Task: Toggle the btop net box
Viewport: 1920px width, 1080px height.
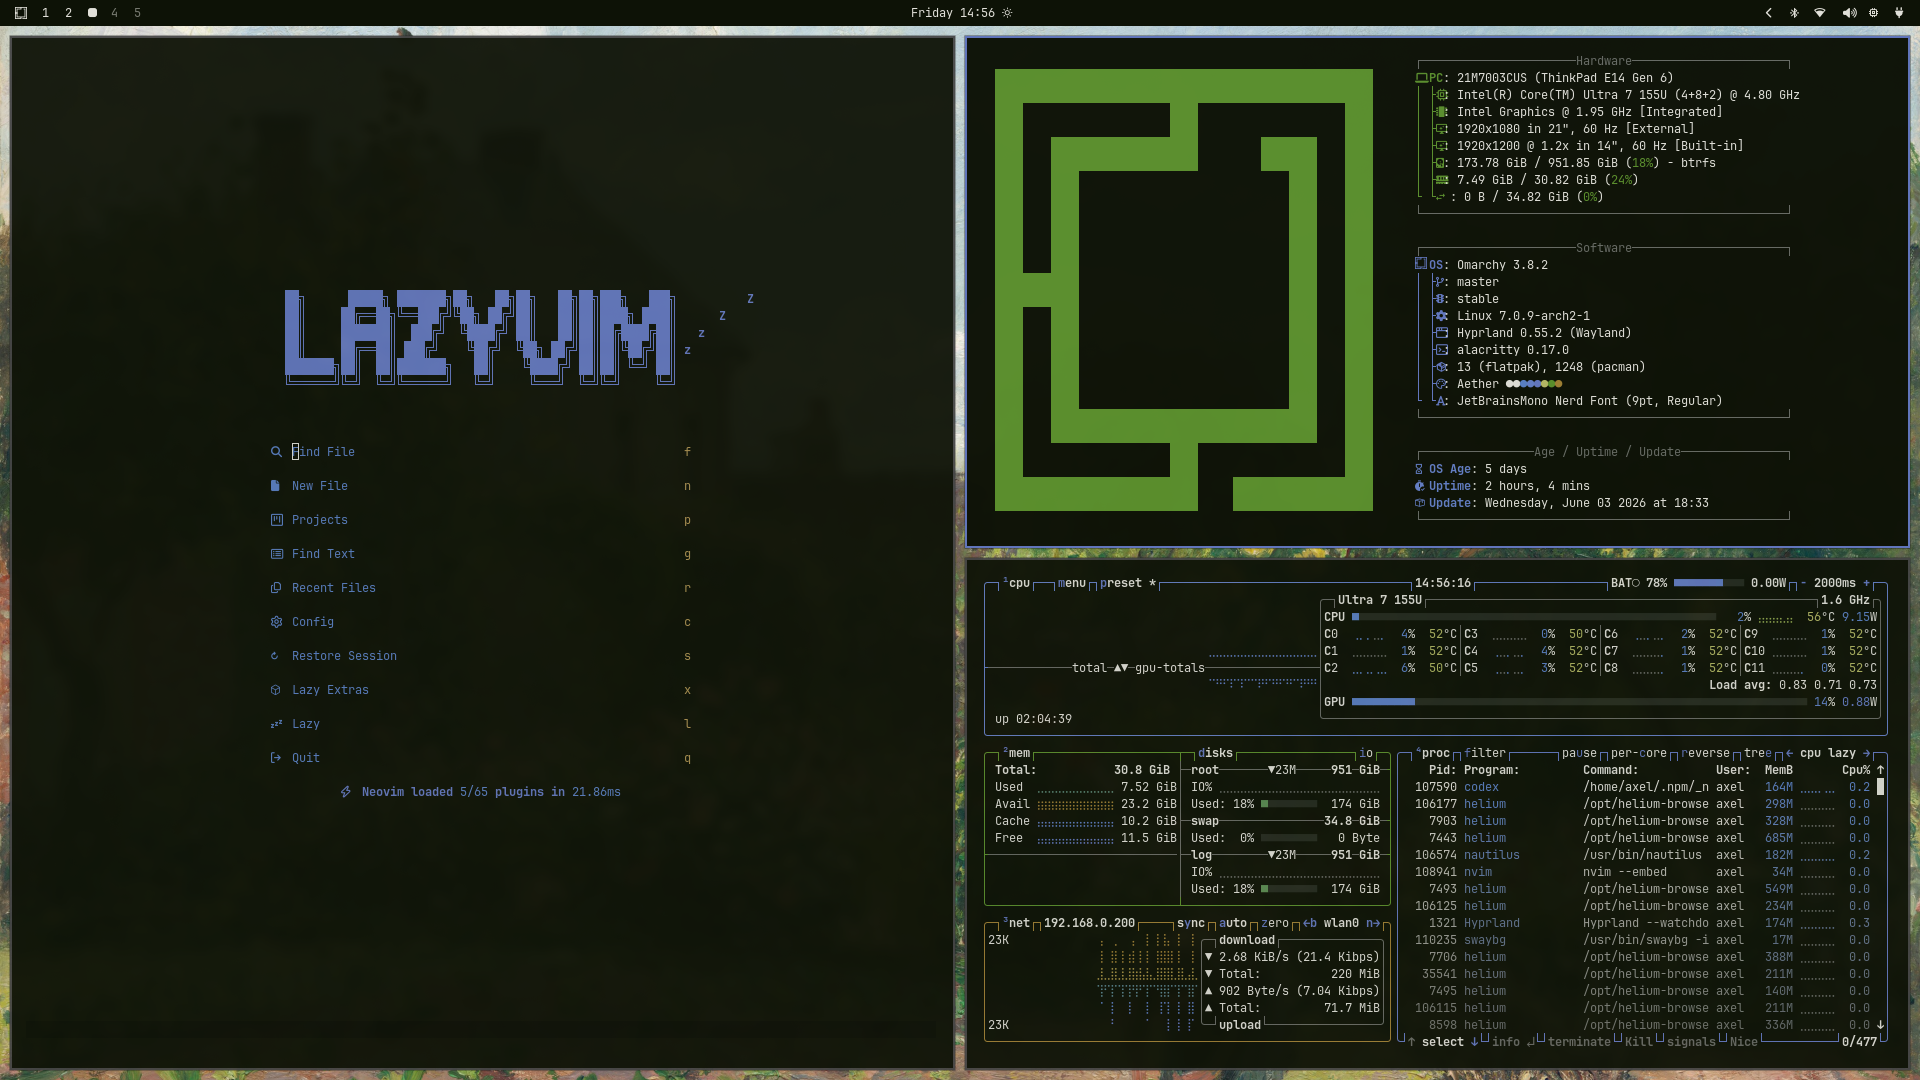Action: coord(1017,923)
